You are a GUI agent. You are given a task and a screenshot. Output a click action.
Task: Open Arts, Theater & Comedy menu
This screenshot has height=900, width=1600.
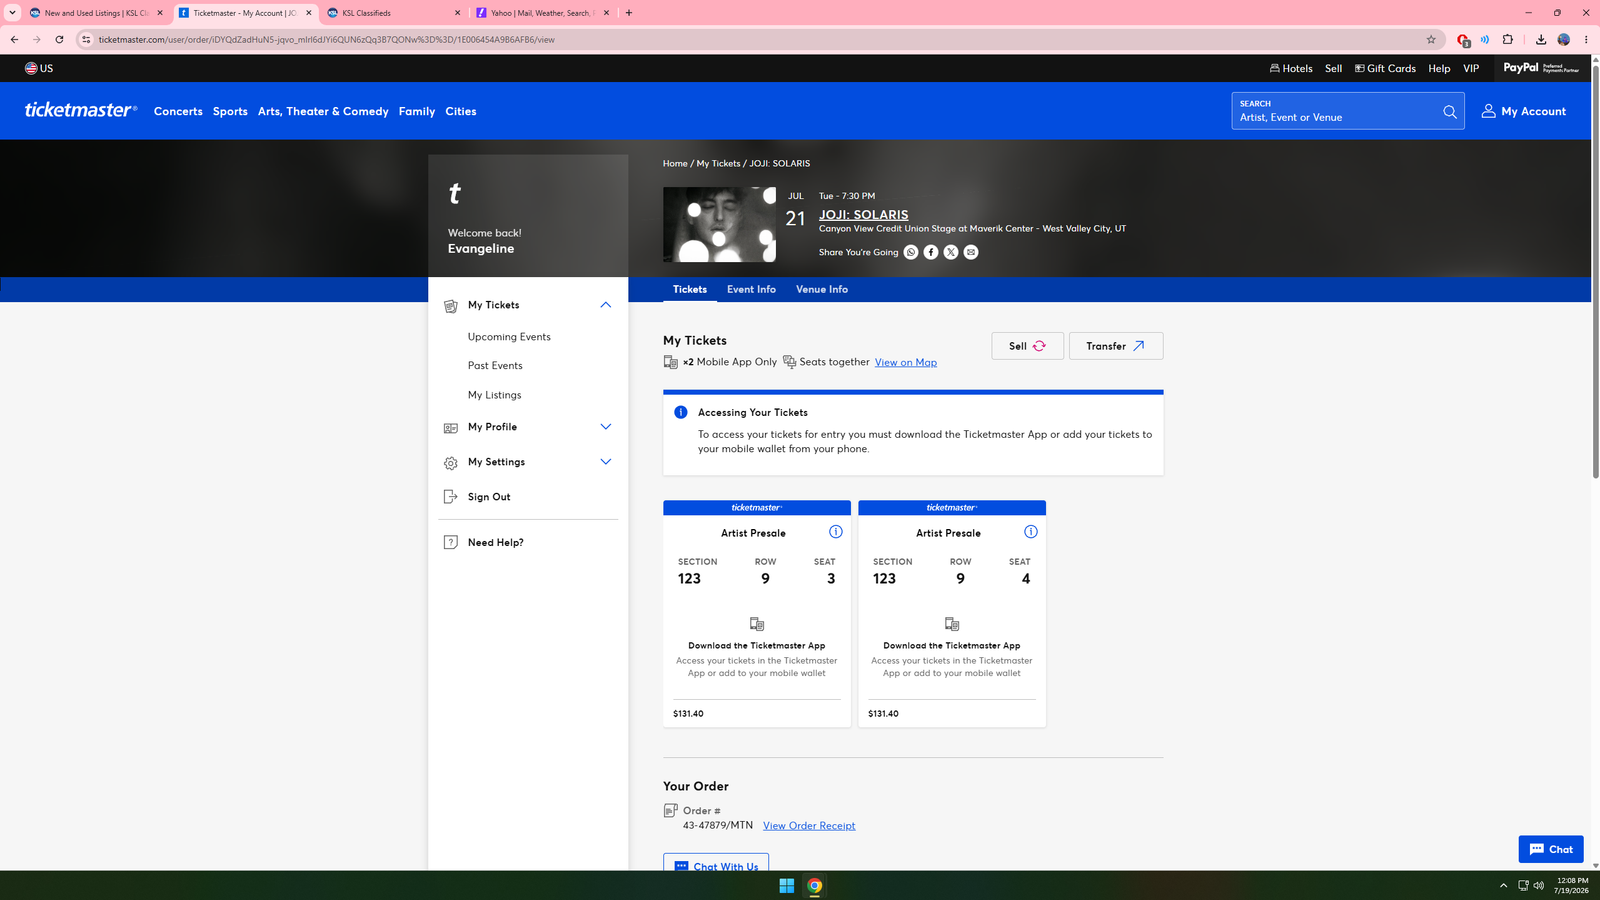(x=323, y=111)
